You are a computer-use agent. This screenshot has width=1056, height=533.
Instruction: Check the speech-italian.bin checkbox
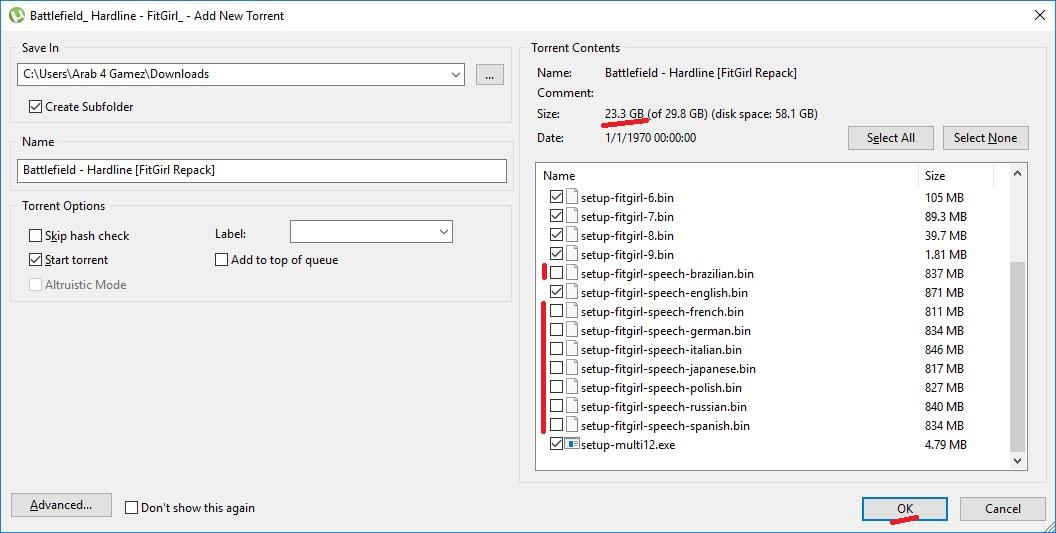point(556,349)
